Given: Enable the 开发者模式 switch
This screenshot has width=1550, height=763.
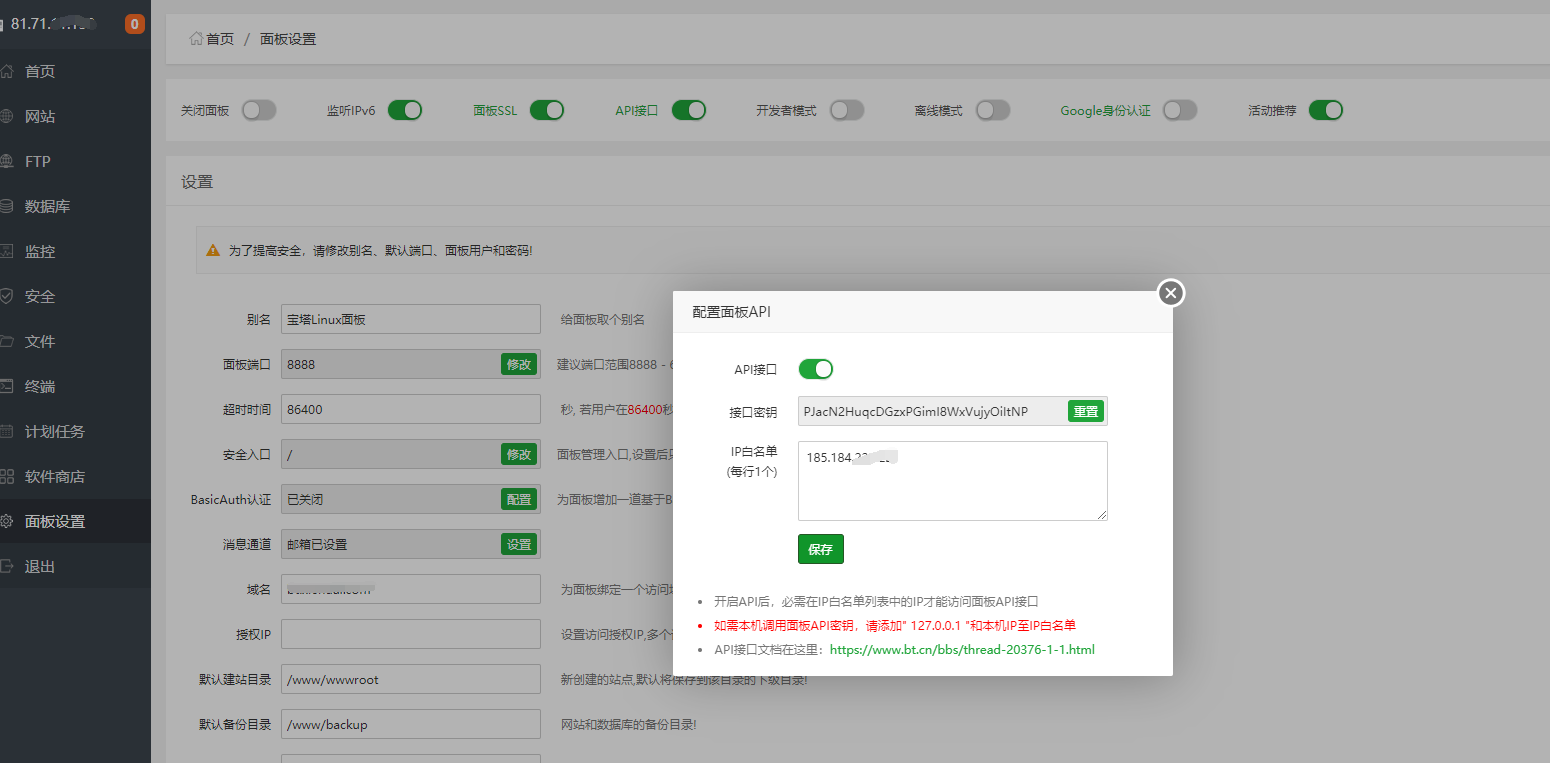Looking at the screenshot, I should pyautogui.click(x=847, y=110).
